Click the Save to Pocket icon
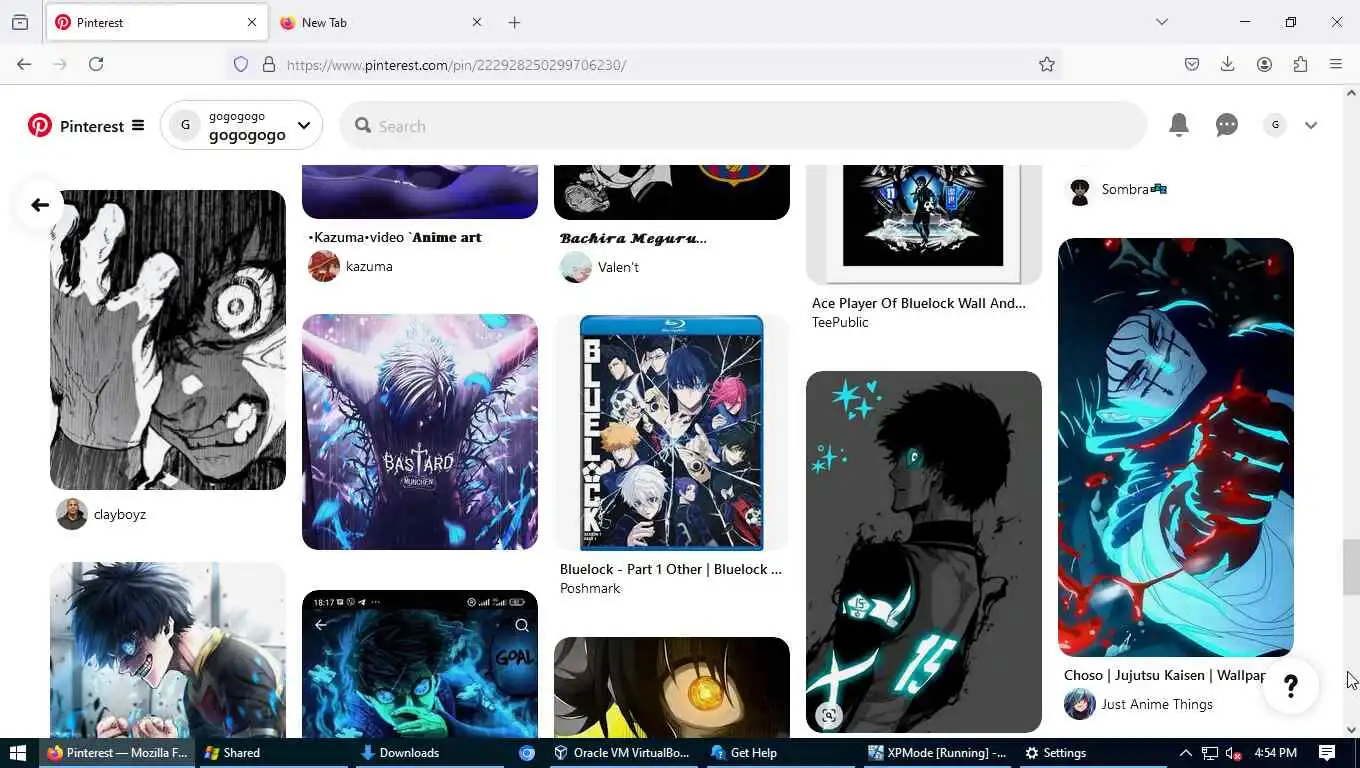Viewport: 1360px width, 768px height. [x=1192, y=64]
